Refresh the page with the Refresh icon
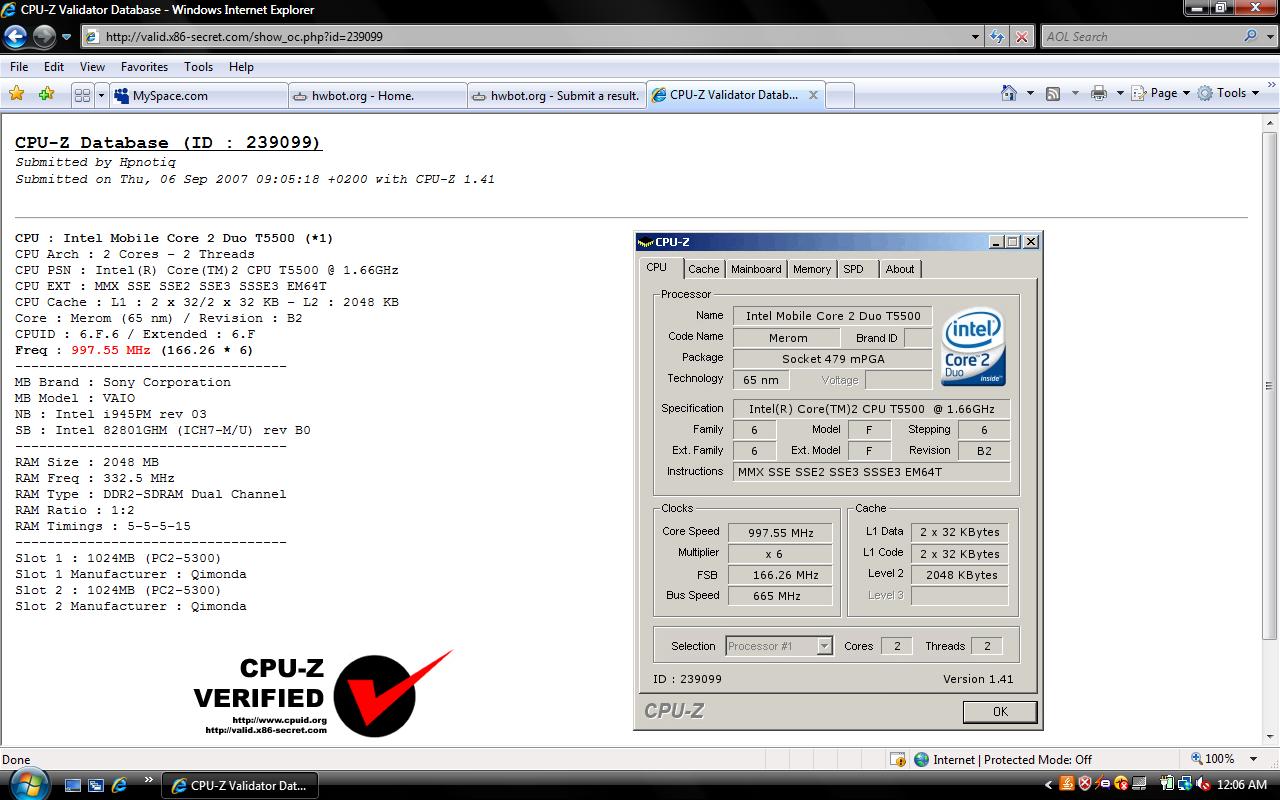Screen dimensions: 1280x800 point(997,37)
